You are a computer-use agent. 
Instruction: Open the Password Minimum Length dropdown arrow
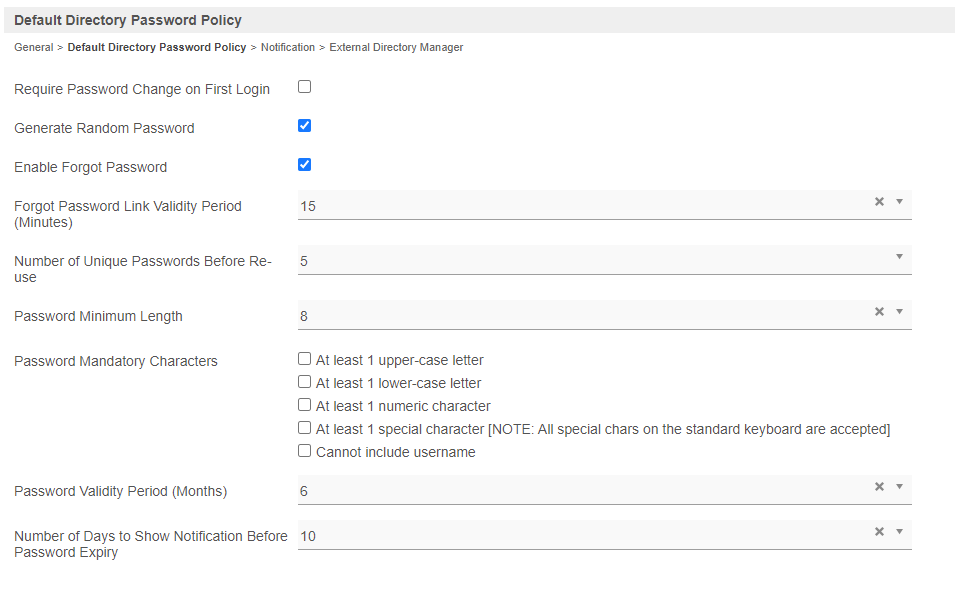coord(899,311)
